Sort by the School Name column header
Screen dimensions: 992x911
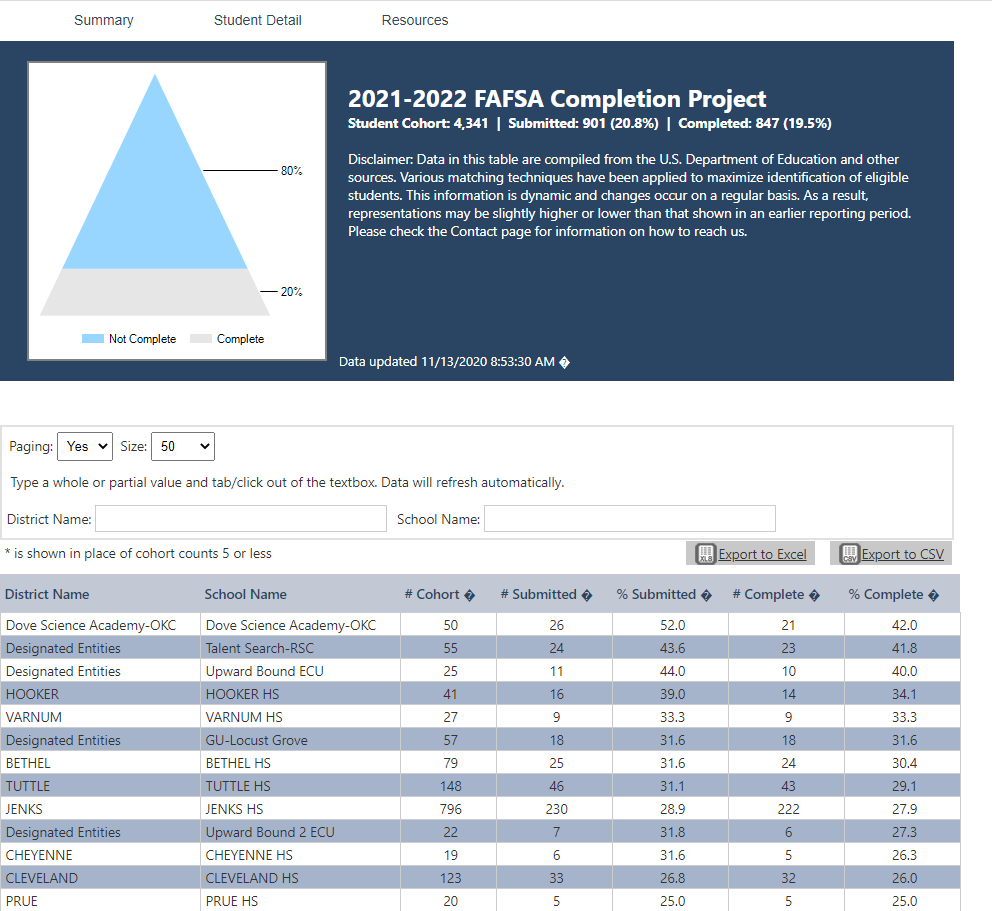[x=245, y=595]
